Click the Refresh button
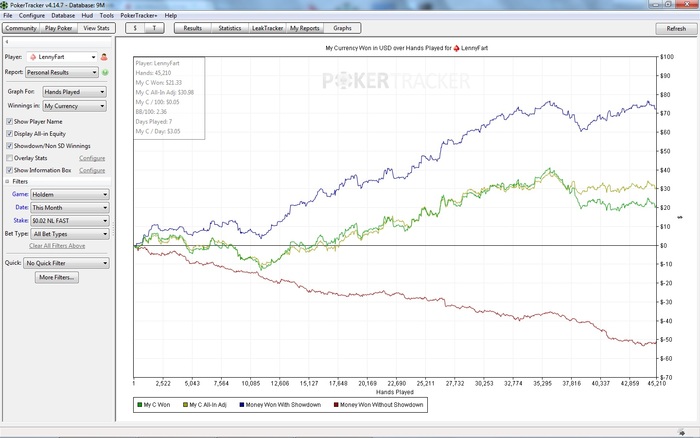 coord(676,29)
